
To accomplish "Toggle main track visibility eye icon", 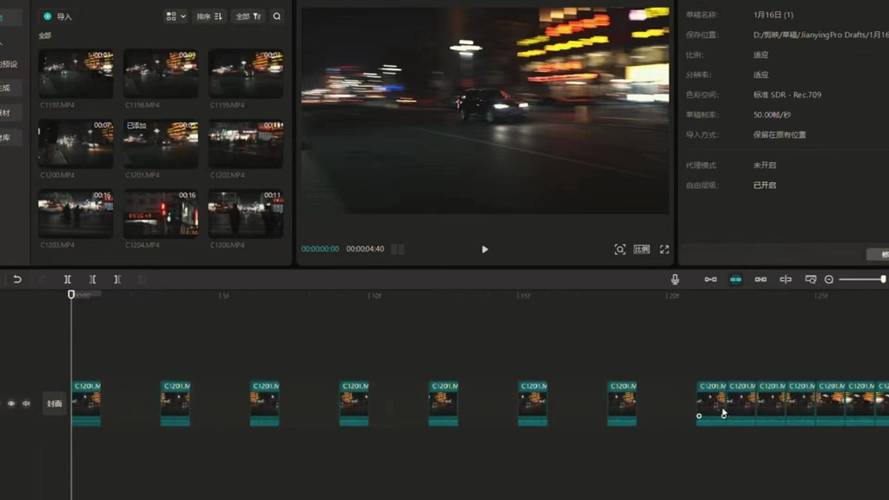I will tap(12, 404).
